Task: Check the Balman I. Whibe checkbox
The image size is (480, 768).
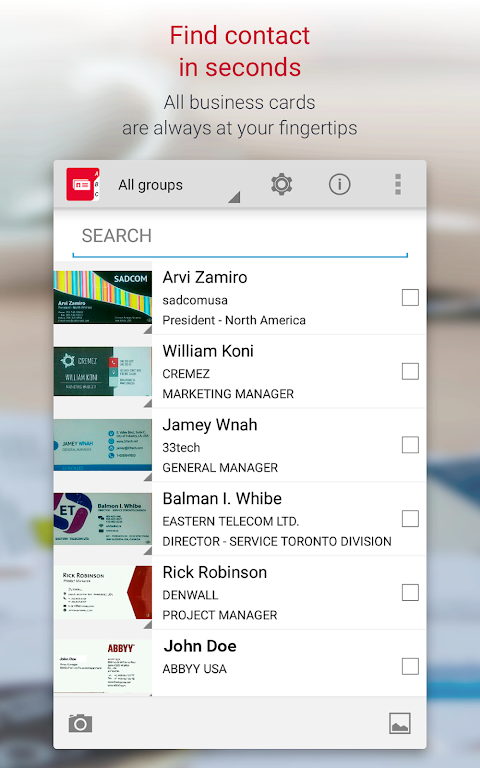Action: point(410,518)
